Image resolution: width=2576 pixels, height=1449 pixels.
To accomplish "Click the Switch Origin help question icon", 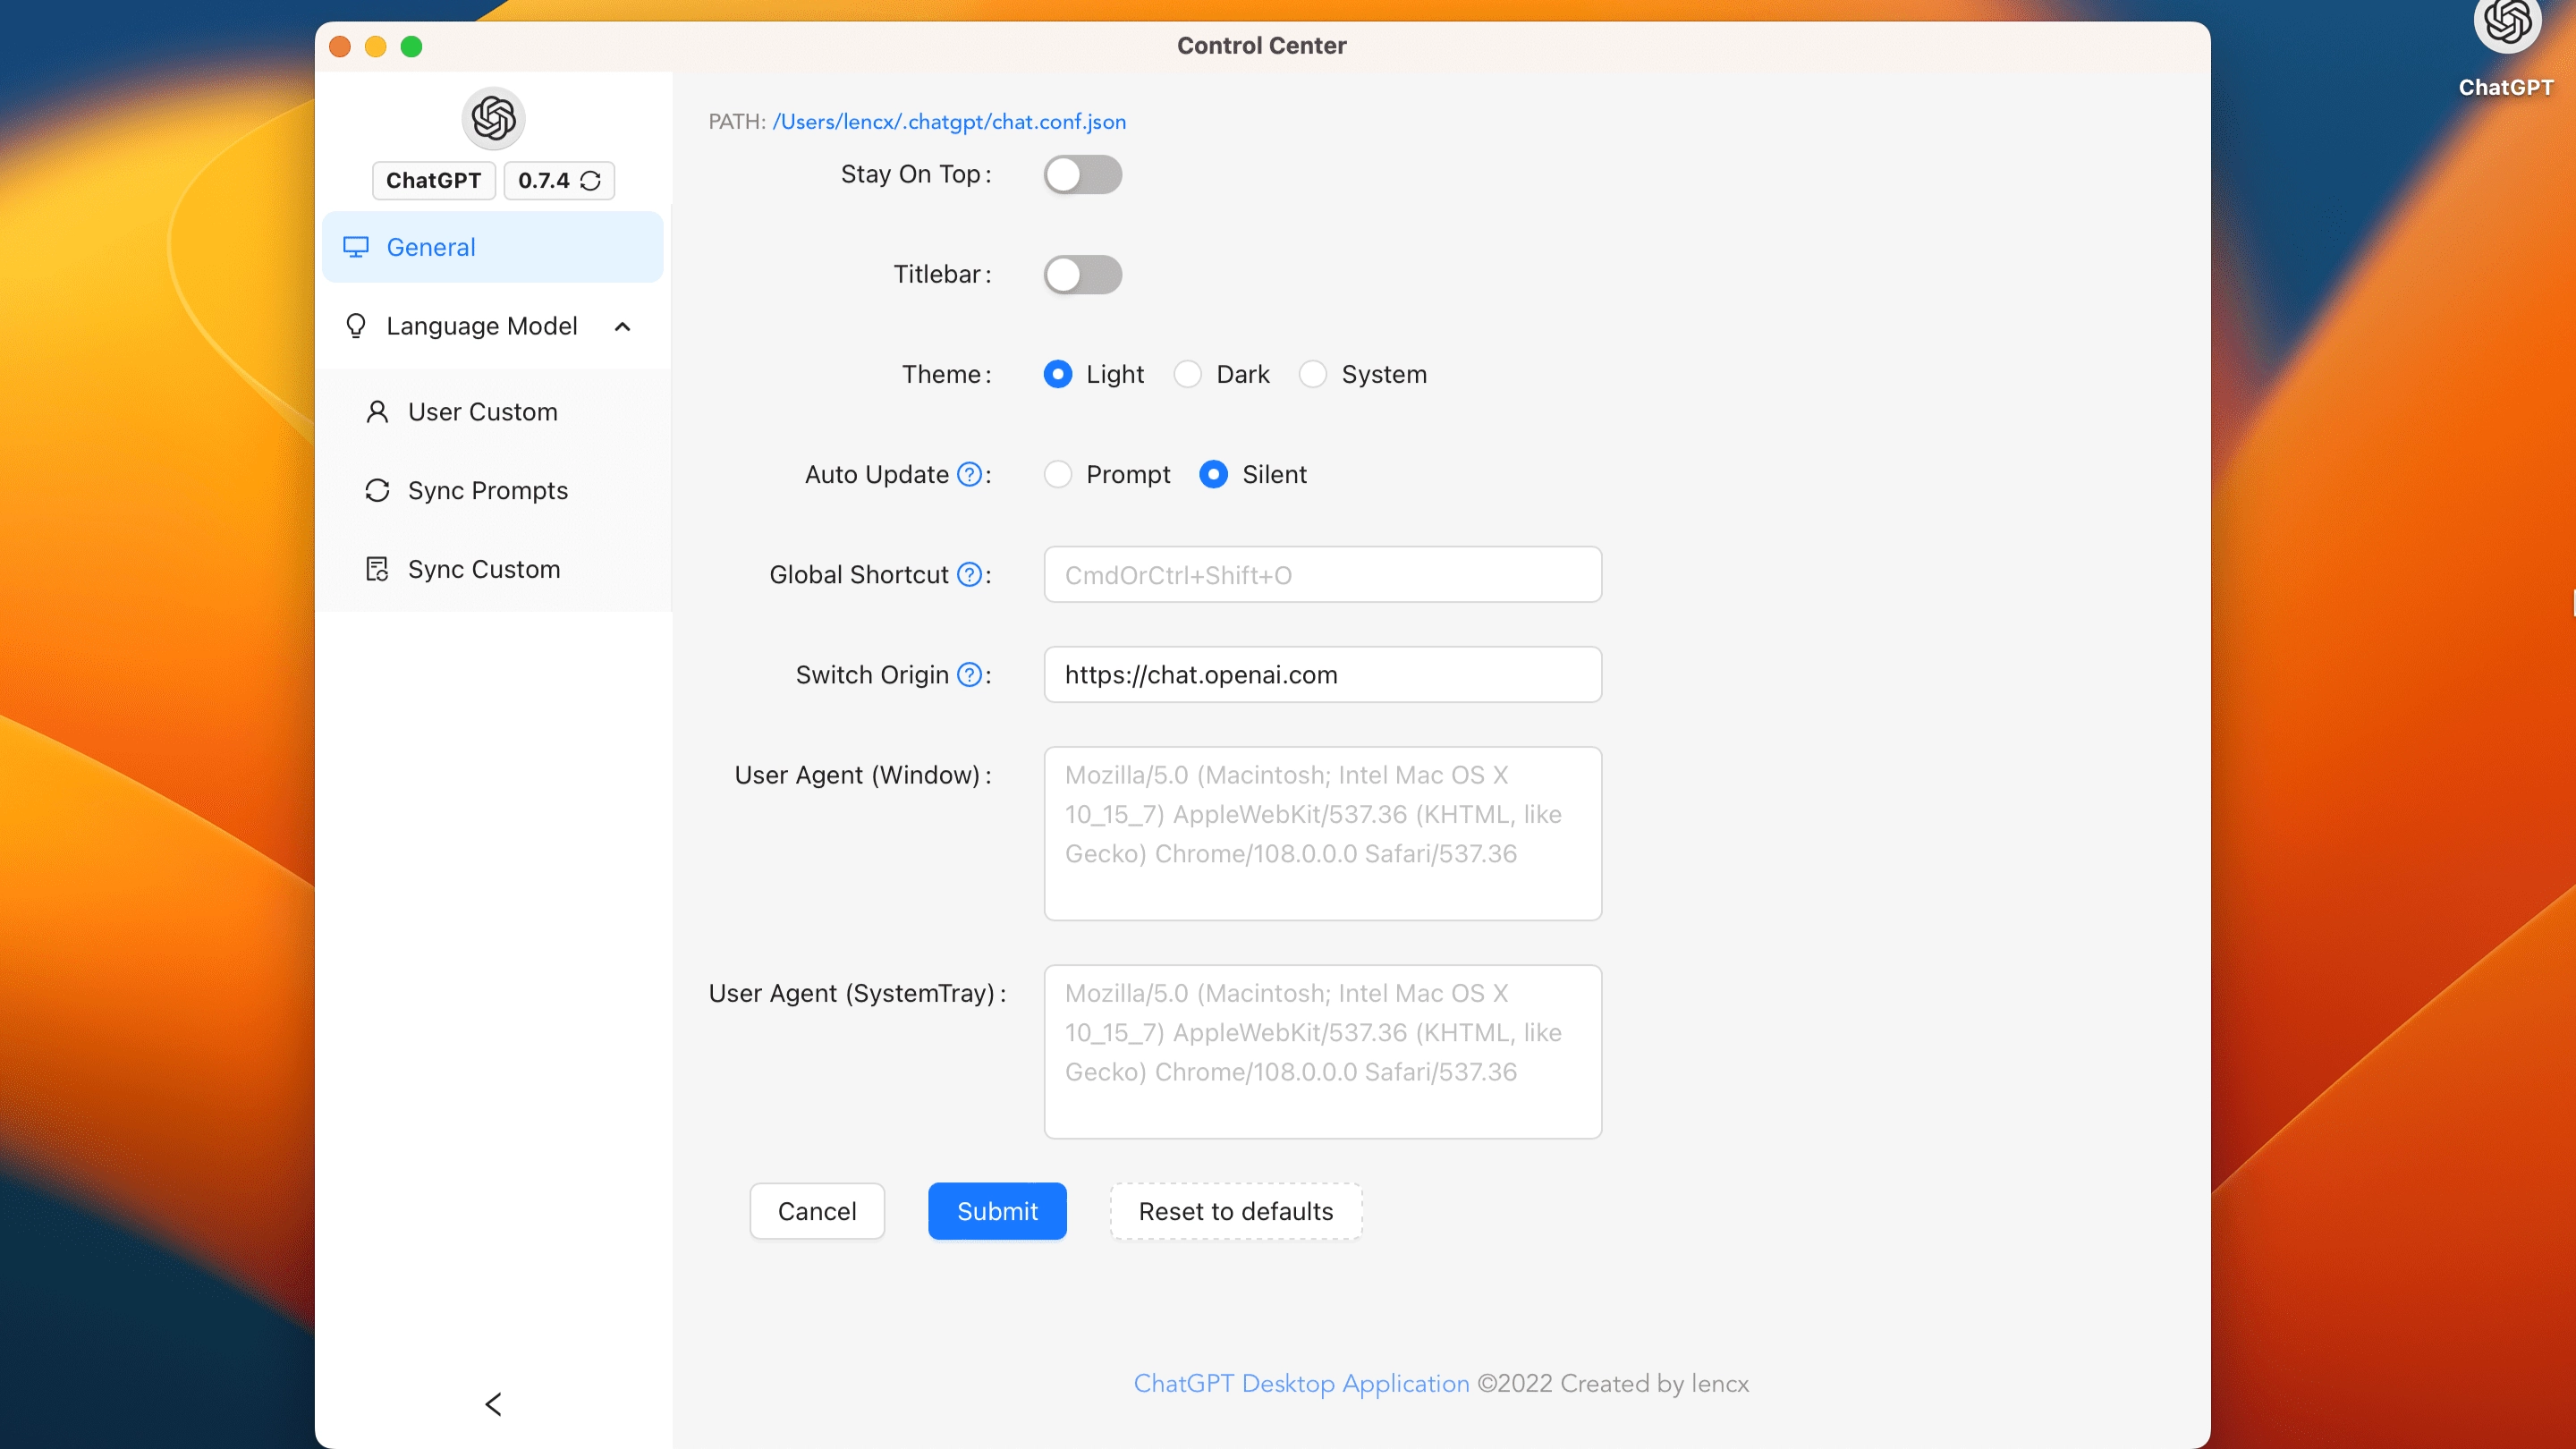I will pyautogui.click(x=968, y=675).
